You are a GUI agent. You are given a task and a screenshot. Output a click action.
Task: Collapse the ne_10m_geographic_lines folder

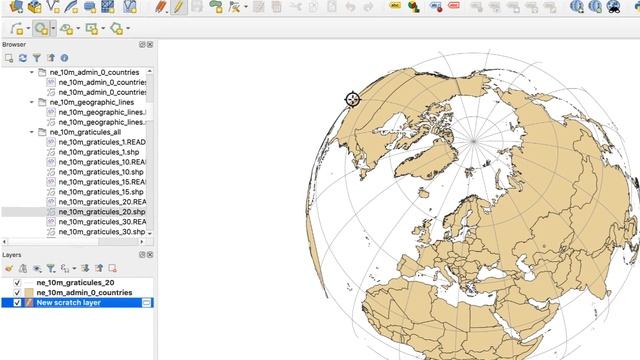point(32,102)
